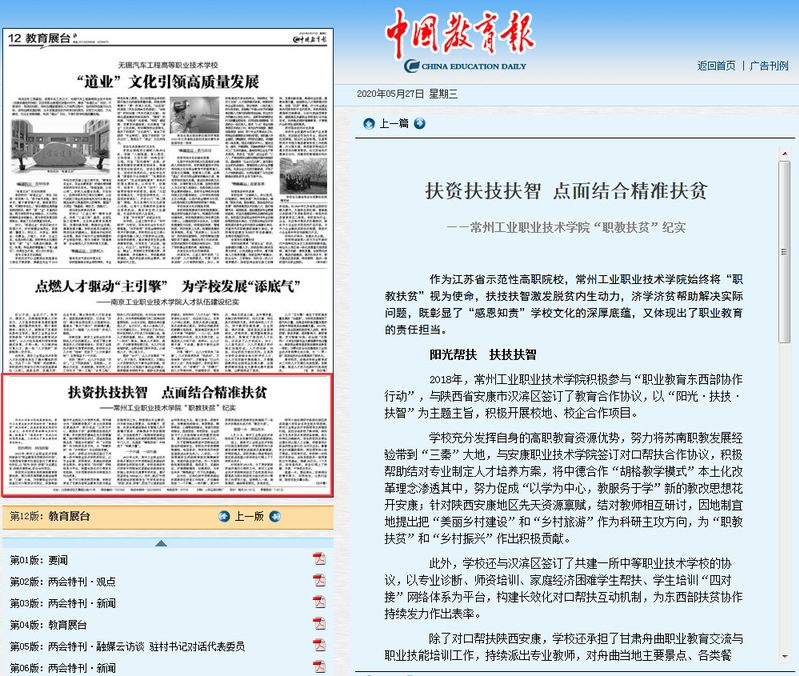Select 第01版：要闻 from edition list
The width and height of the screenshot is (799, 676).
click(39, 560)
